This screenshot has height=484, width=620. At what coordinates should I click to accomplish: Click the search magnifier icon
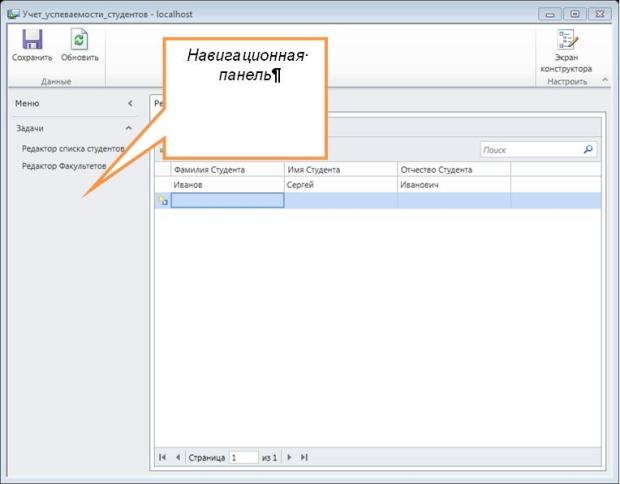(588, 150)
